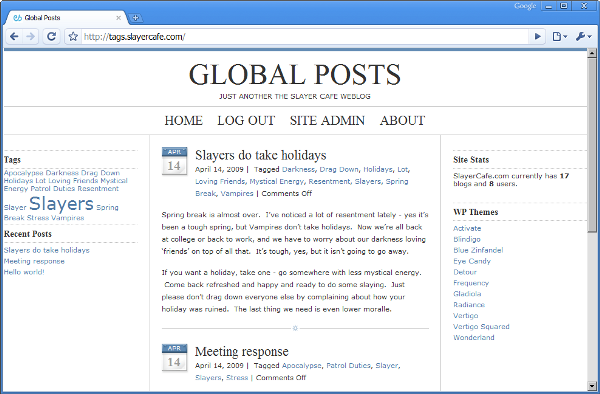
Task: Open the Blue Zinfandel theme link
Action: click(478, 250)
